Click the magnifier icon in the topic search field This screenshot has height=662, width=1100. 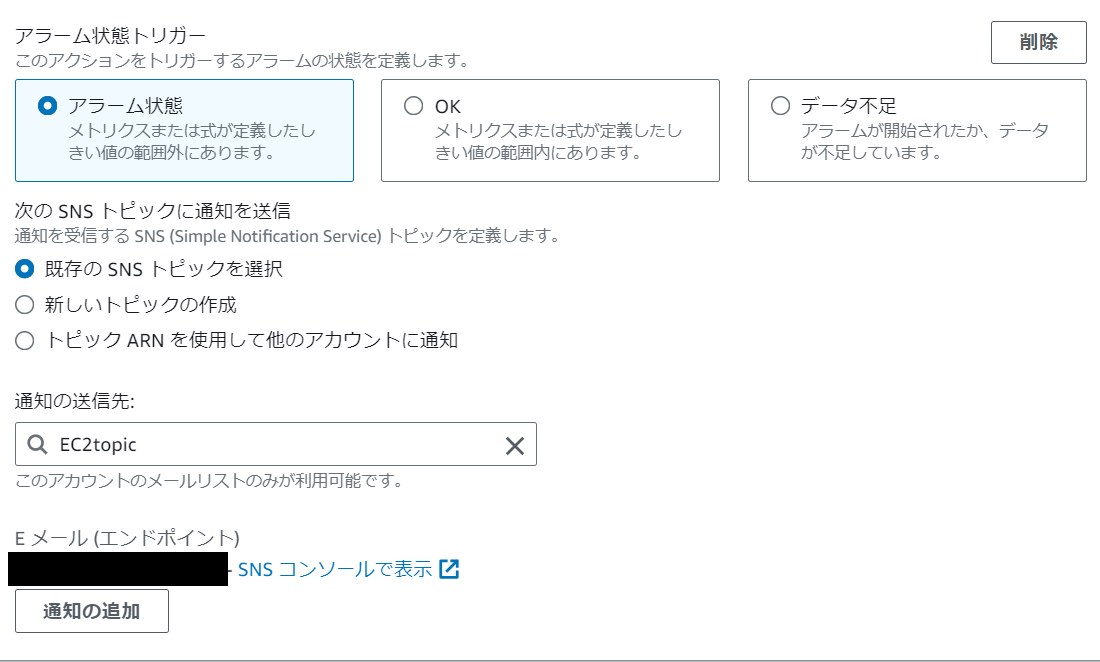36,444
